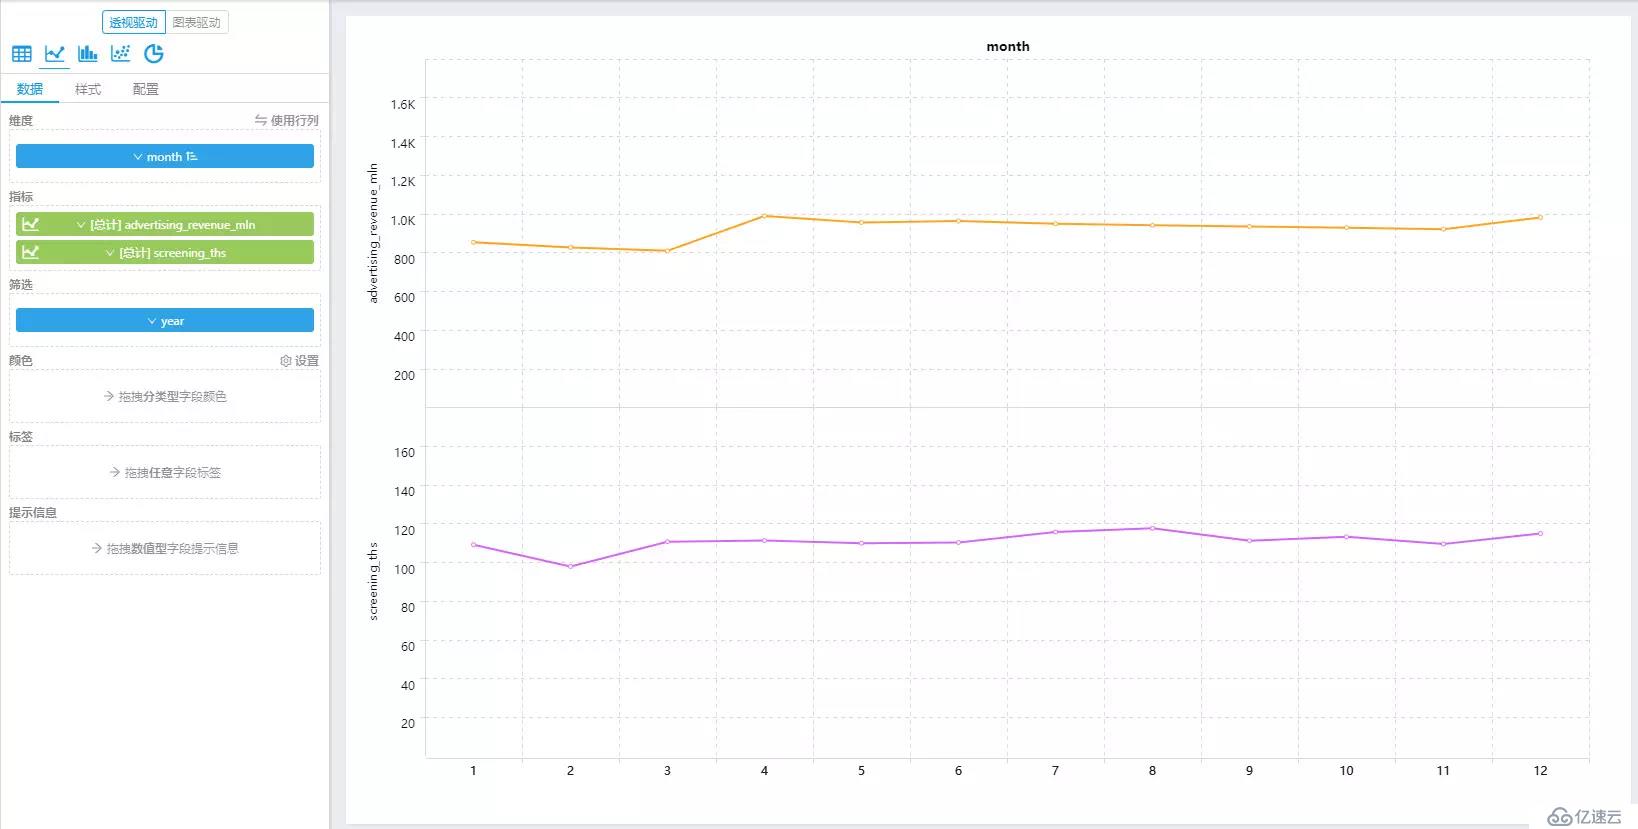
Task: Select the line chart type icon
Action: coord(55,54)
